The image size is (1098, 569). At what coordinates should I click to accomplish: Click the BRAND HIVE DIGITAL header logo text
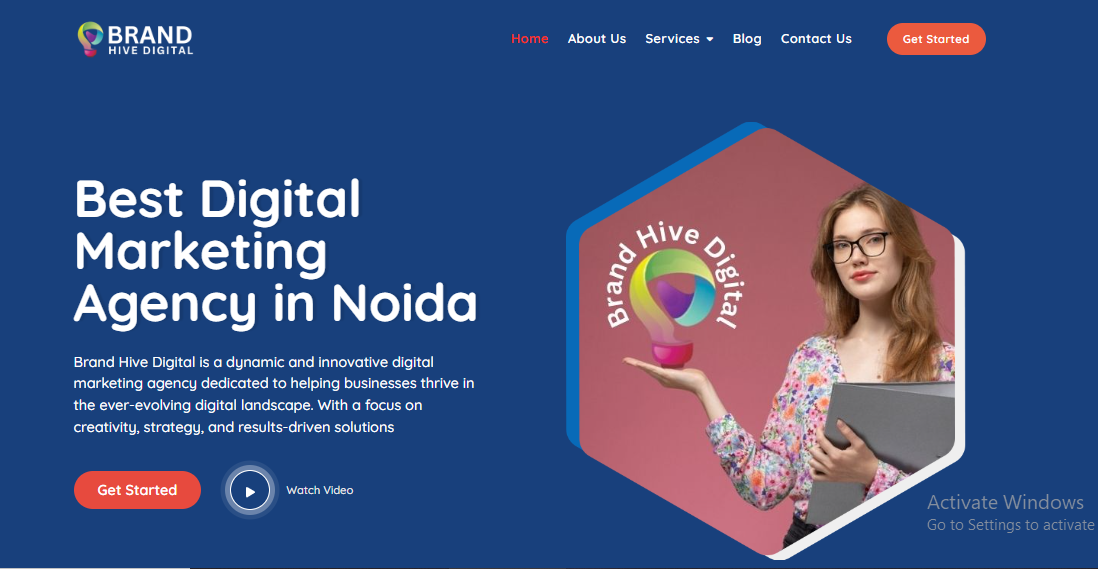point(150,40)
